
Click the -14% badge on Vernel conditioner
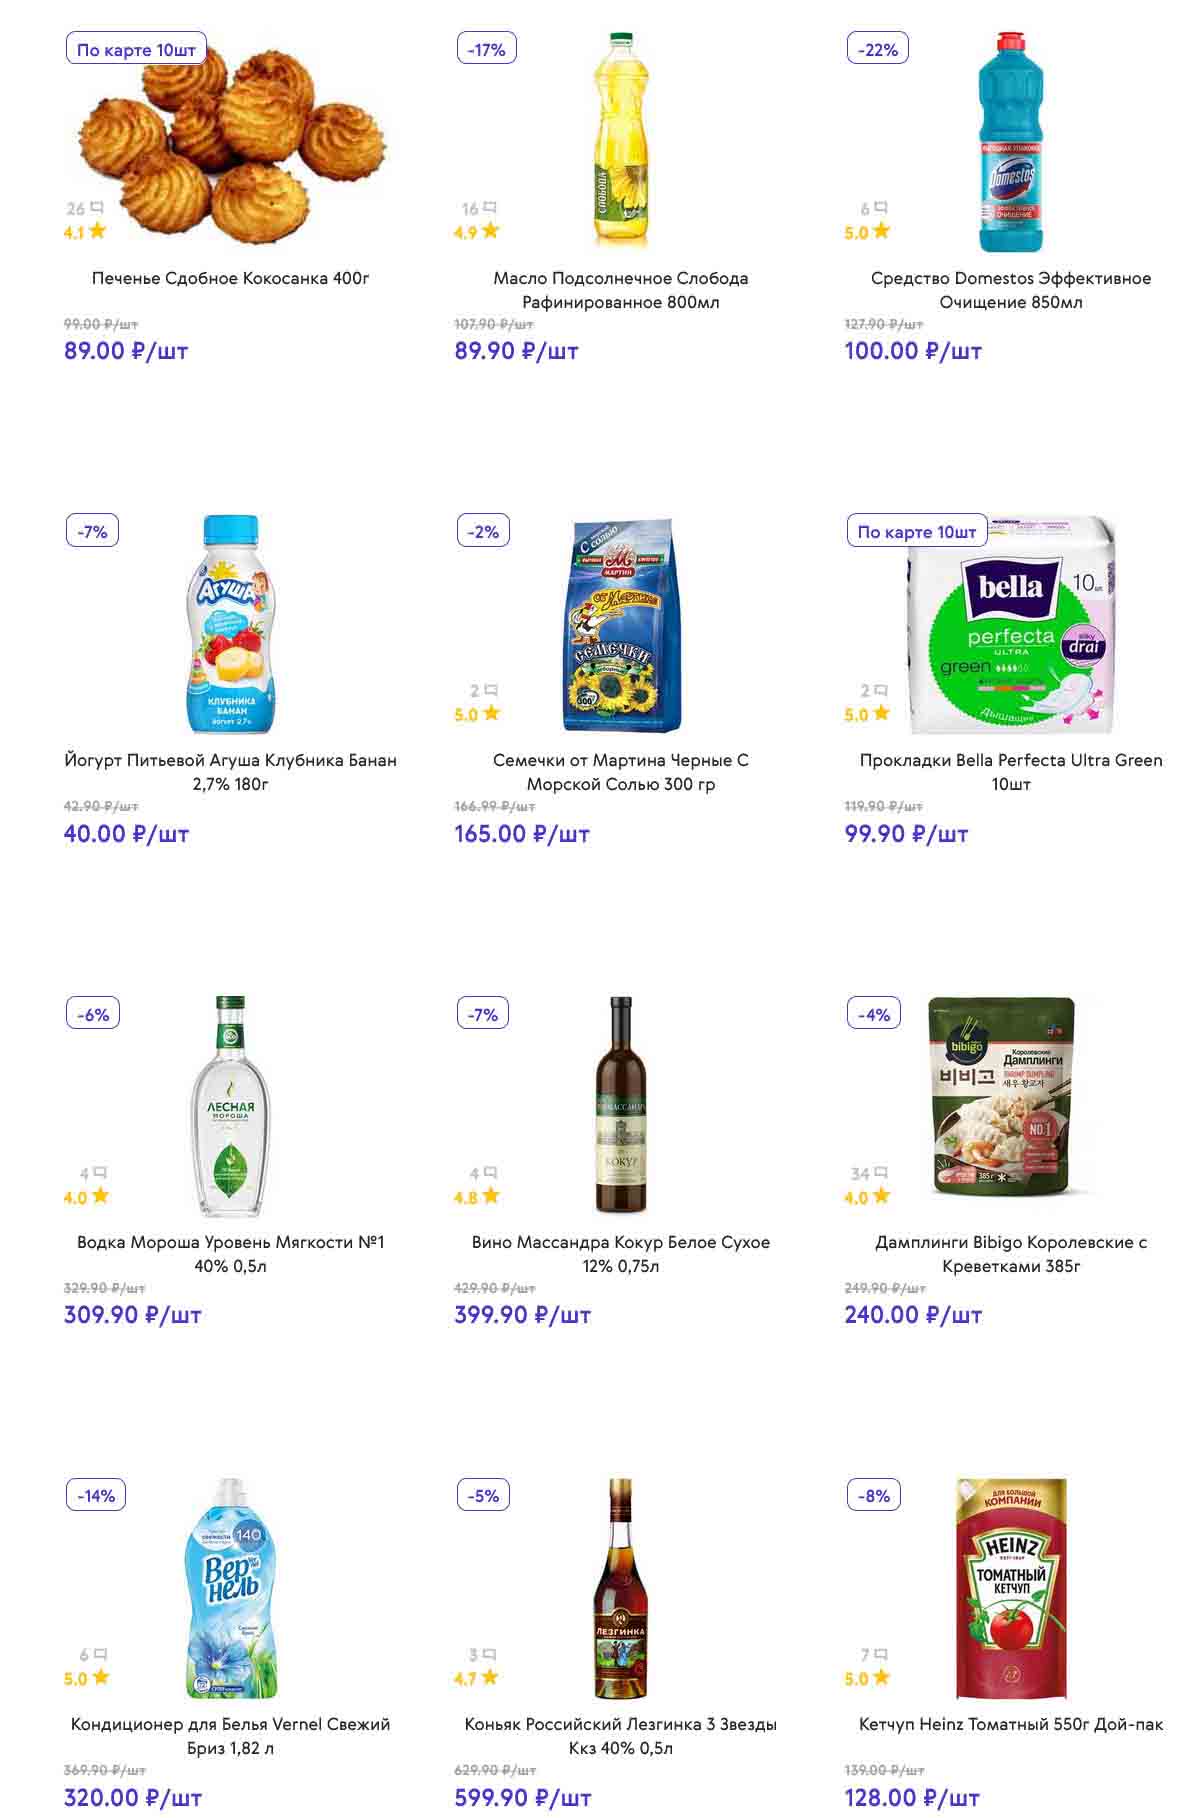tap(96, 1496)
